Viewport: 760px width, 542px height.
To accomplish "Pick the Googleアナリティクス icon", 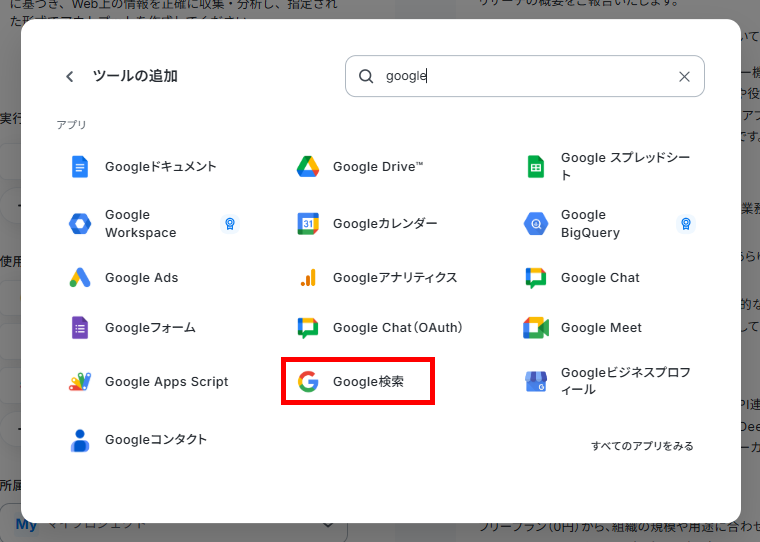I will pos(308,278).
